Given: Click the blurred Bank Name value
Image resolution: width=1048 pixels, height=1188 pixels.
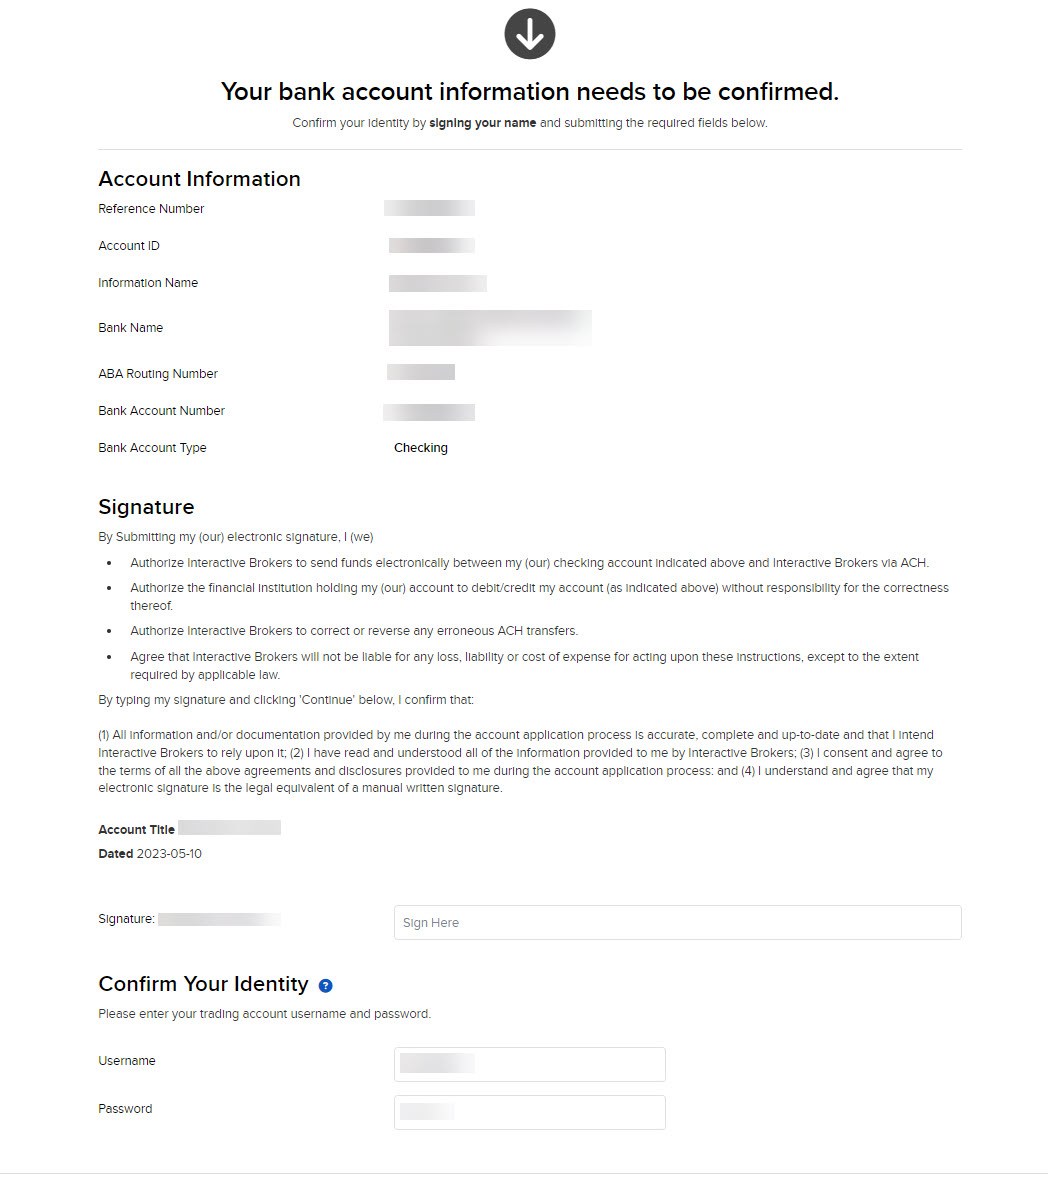Looking at the screenshot, I should (x=489, y=328).
